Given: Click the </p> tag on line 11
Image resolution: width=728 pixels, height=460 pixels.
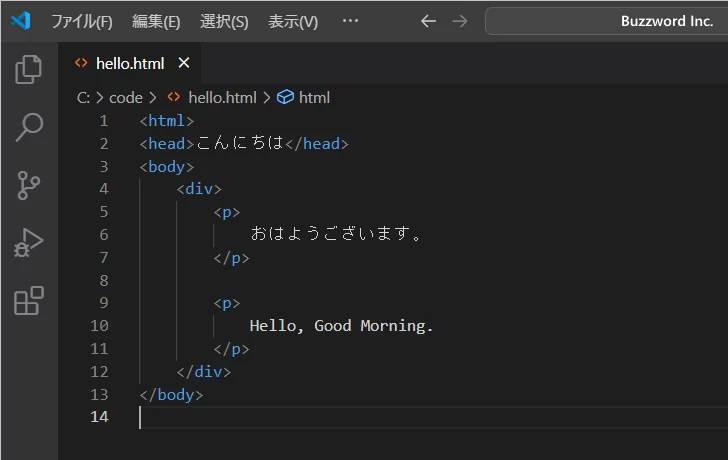Looking at the screenshot, I should pyautogui.click(x=231, y=349).
